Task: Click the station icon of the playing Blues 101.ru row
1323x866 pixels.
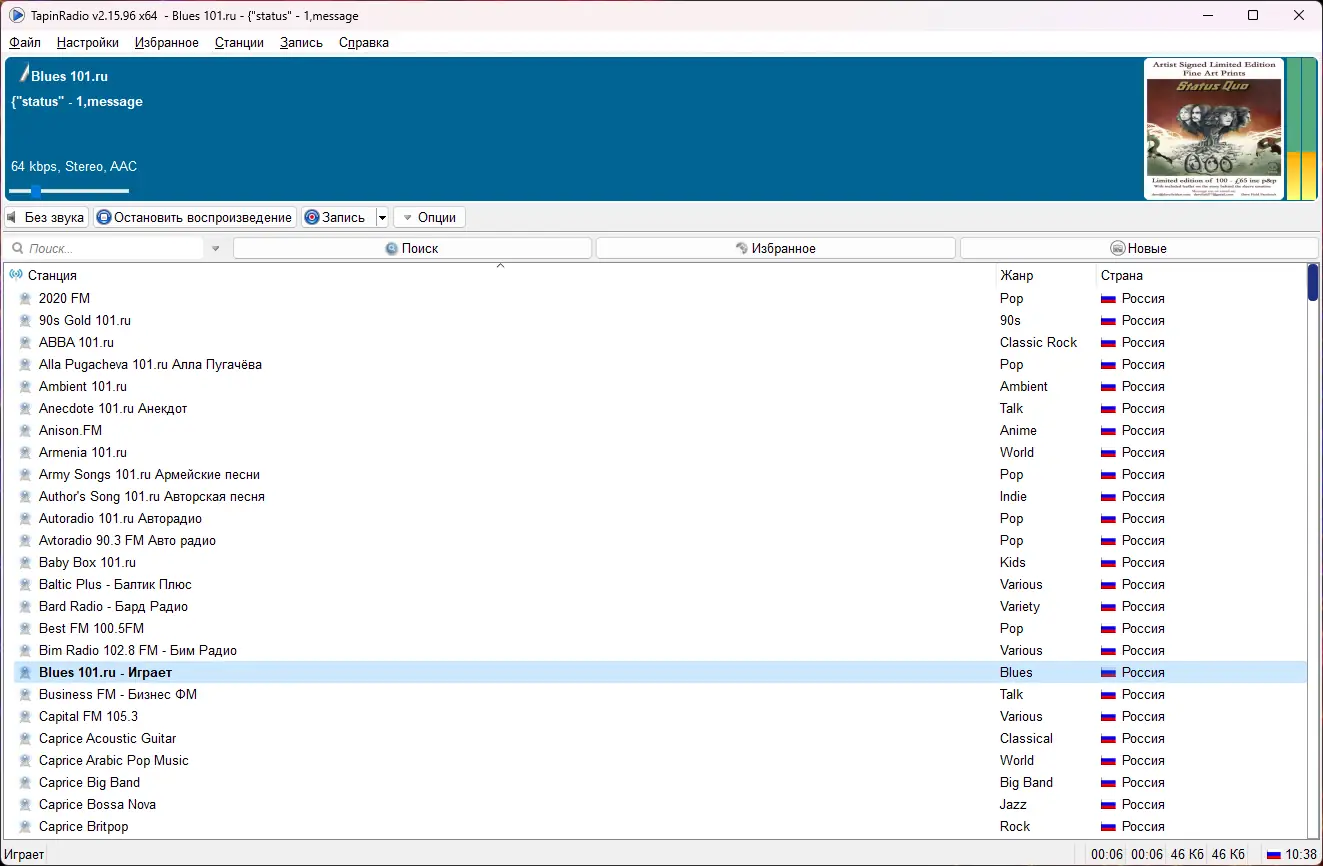Action: pos(26,672)
